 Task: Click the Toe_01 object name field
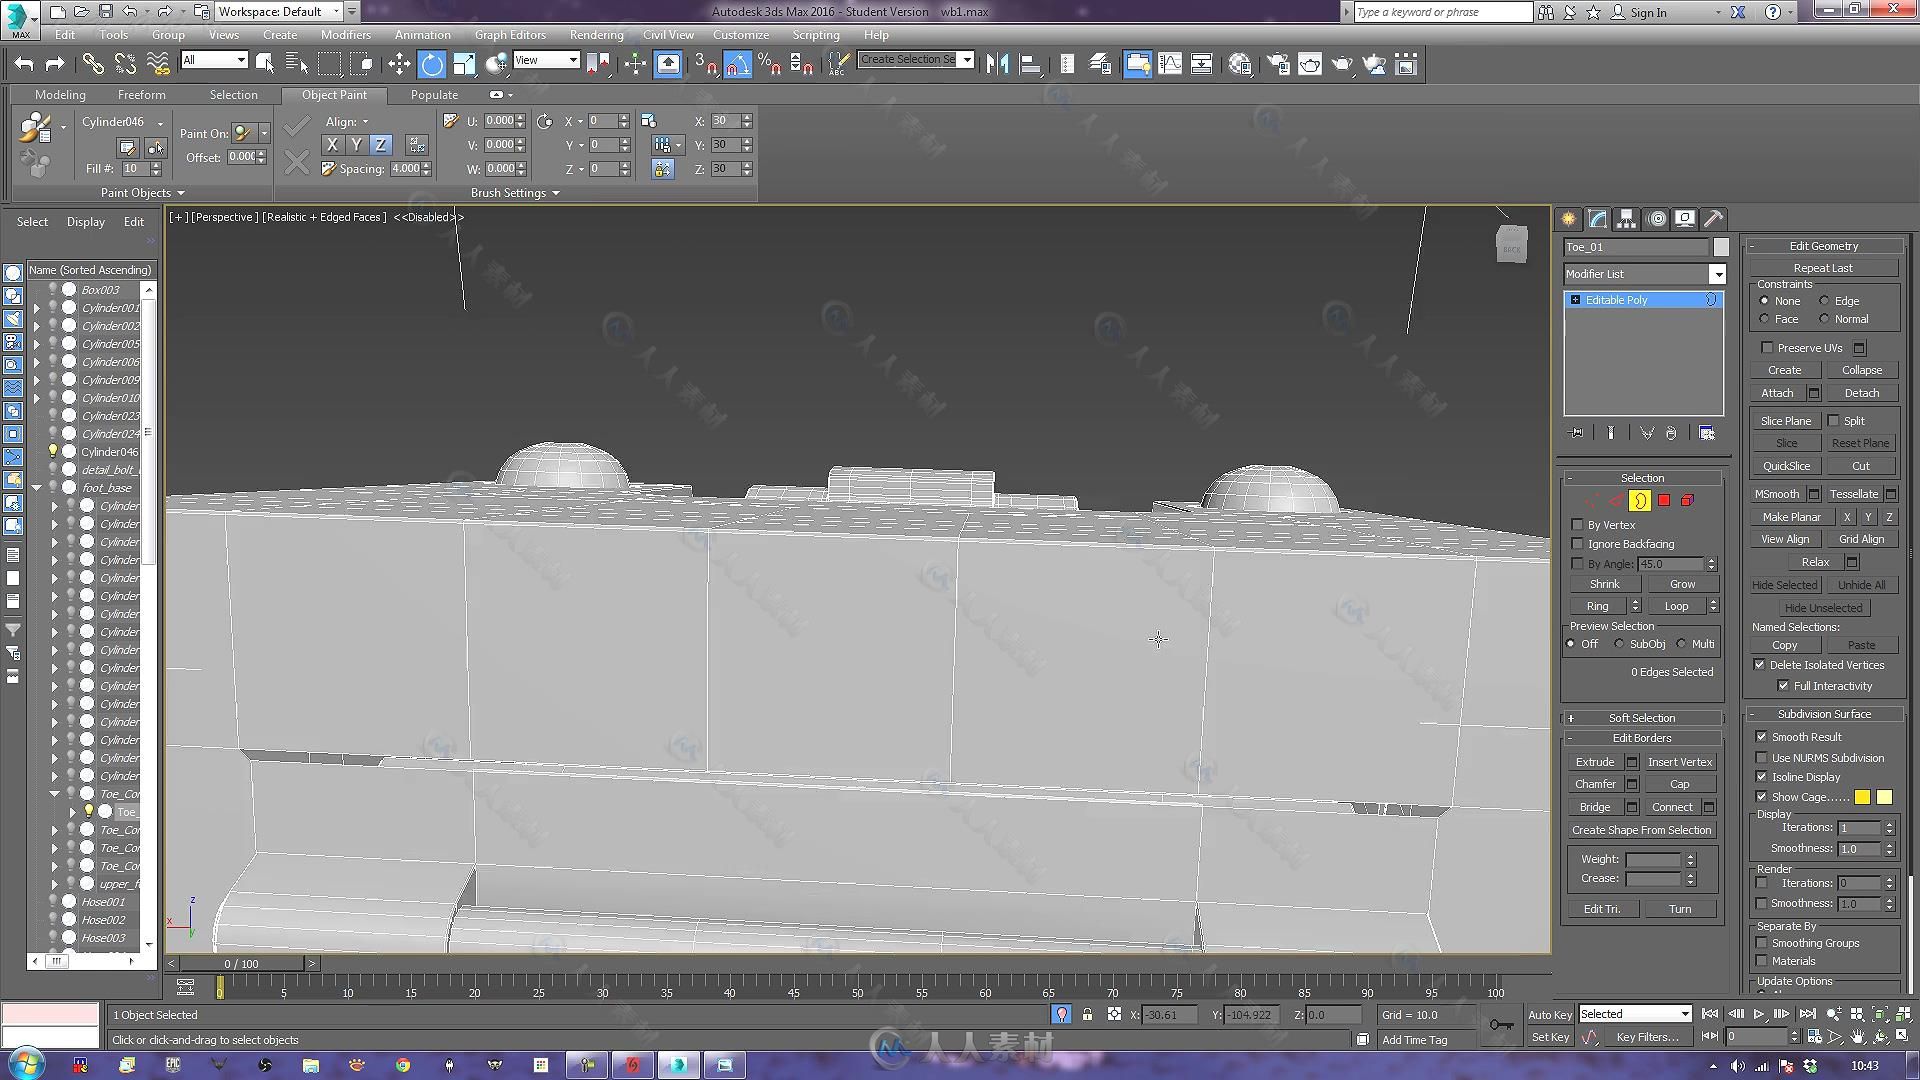[x=1636, y=247]
